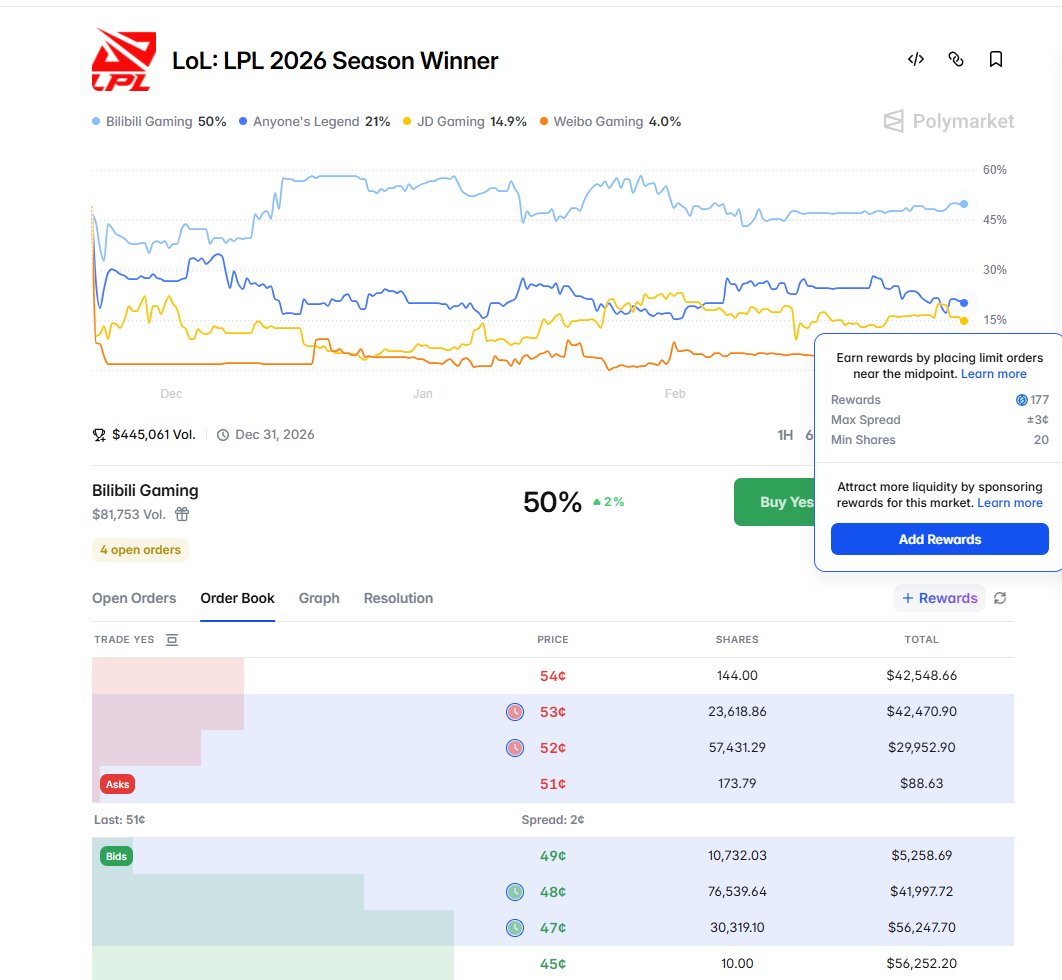Click JD Gaming legend entry
Screen dimensions: 1062x980
pyautogui.click(x=465, y=121)
